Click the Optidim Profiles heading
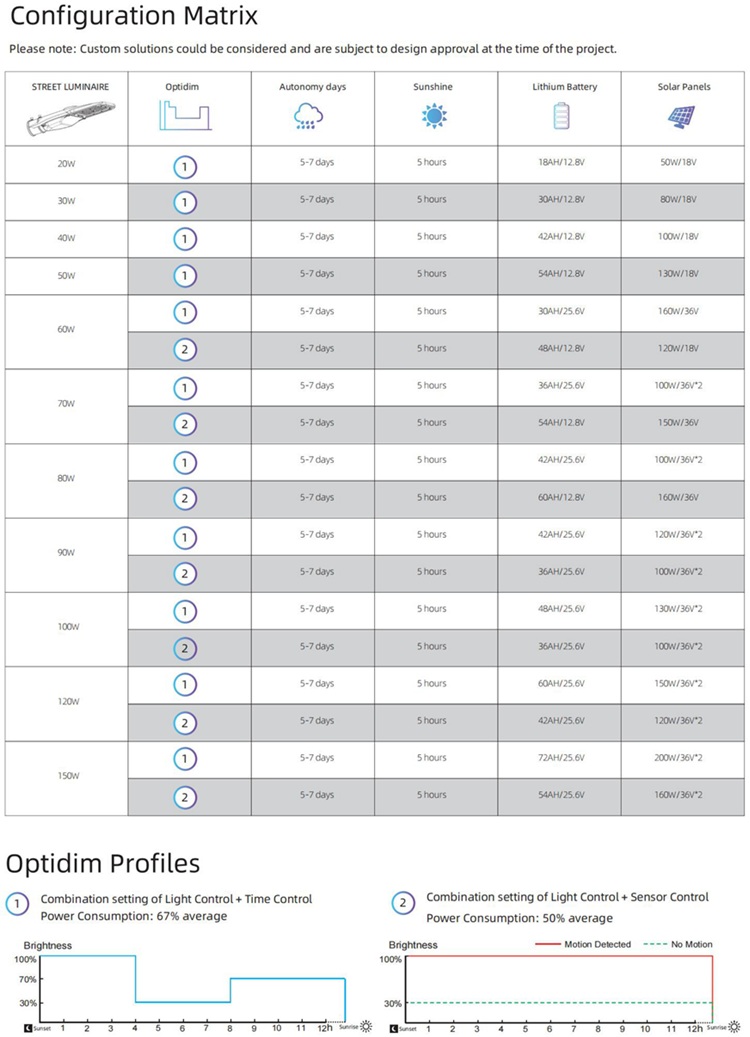Viewport: 750px width, 1037px height. coord(104,863)
